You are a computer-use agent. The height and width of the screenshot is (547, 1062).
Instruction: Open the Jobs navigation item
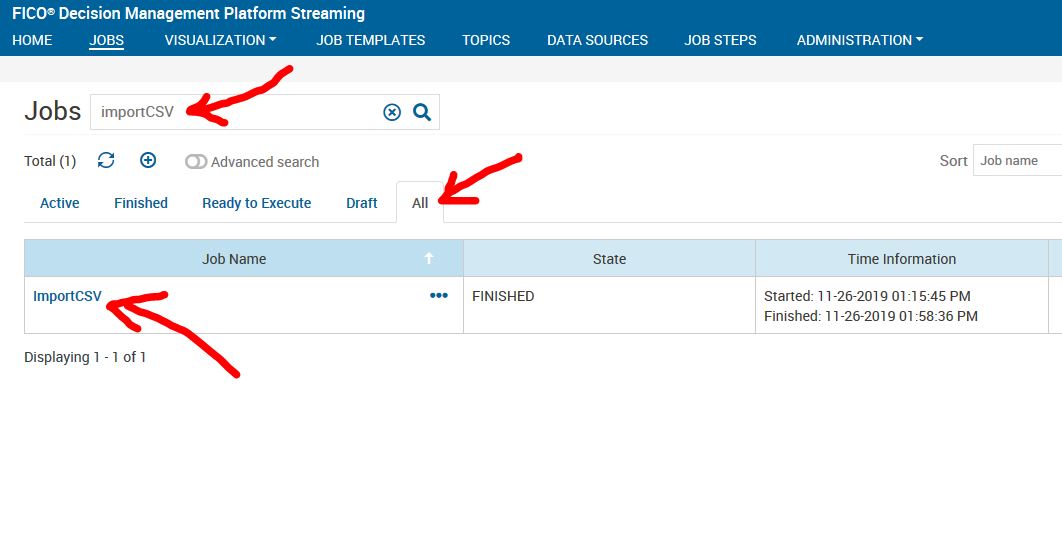pyautogui.click(x=106, y=40)
